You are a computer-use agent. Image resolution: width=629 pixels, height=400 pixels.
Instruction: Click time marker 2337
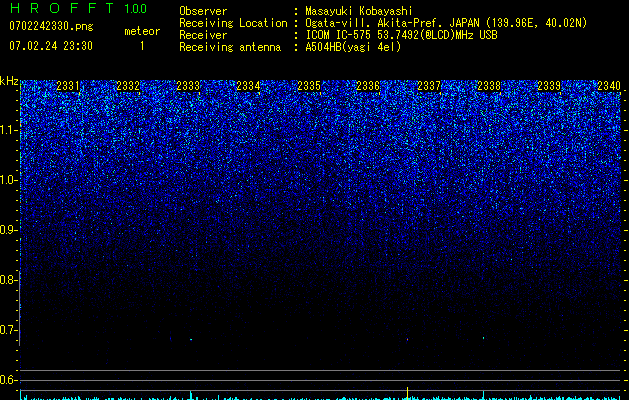[x=429, y=86]
